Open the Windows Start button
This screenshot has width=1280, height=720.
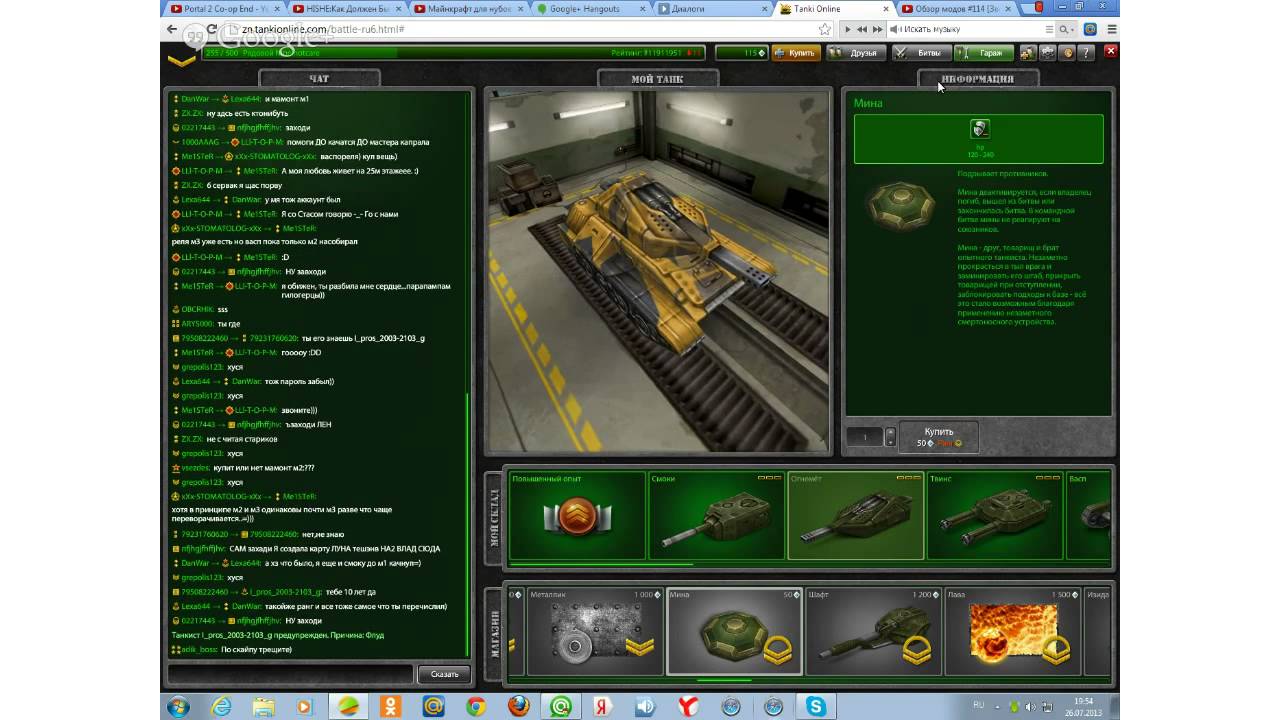point(180,706)
